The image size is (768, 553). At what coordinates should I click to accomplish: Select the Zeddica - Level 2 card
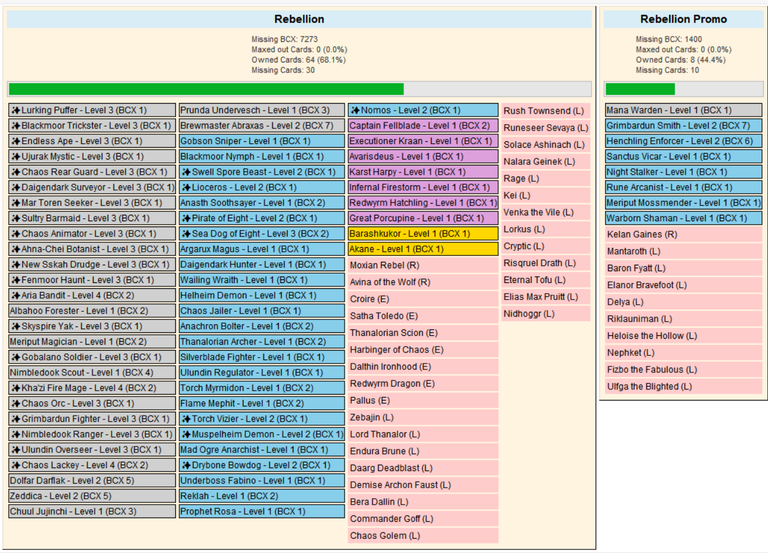click(92, 496)
